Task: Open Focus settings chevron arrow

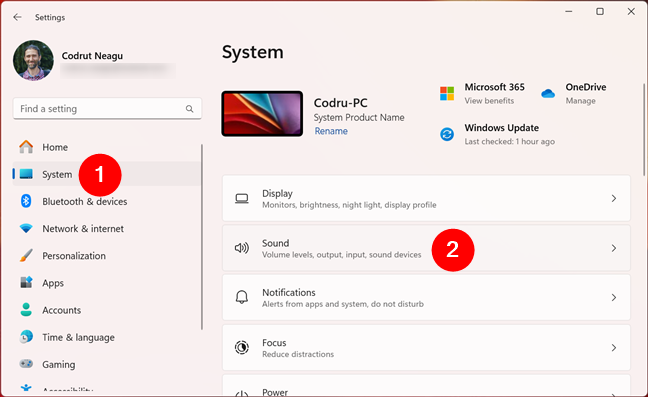Action: click(614, 348)
